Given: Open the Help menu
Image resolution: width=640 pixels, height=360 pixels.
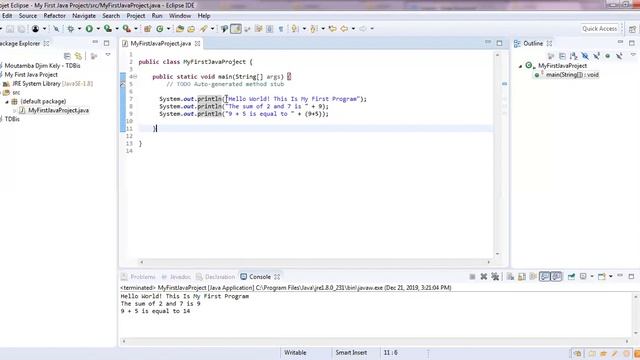Looking at the screenshot, I should [x=204, y=16].
